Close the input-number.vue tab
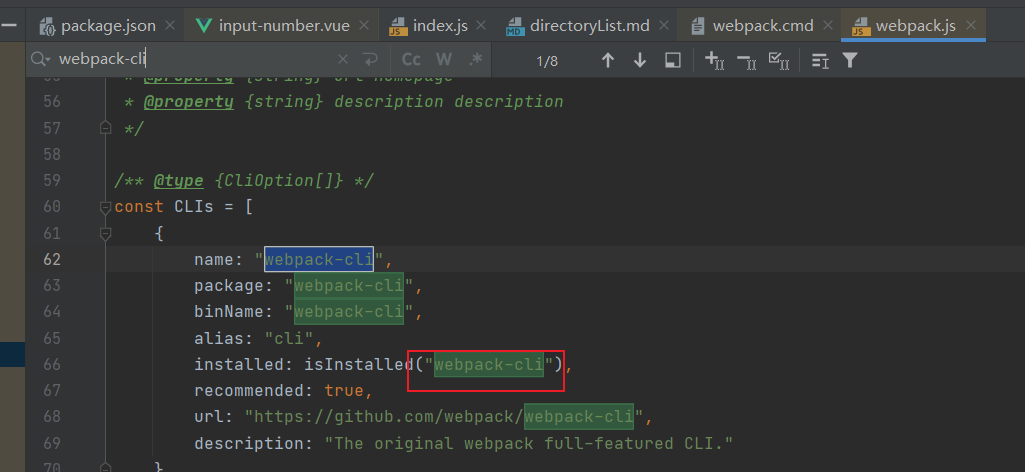 tap(364, 26)
